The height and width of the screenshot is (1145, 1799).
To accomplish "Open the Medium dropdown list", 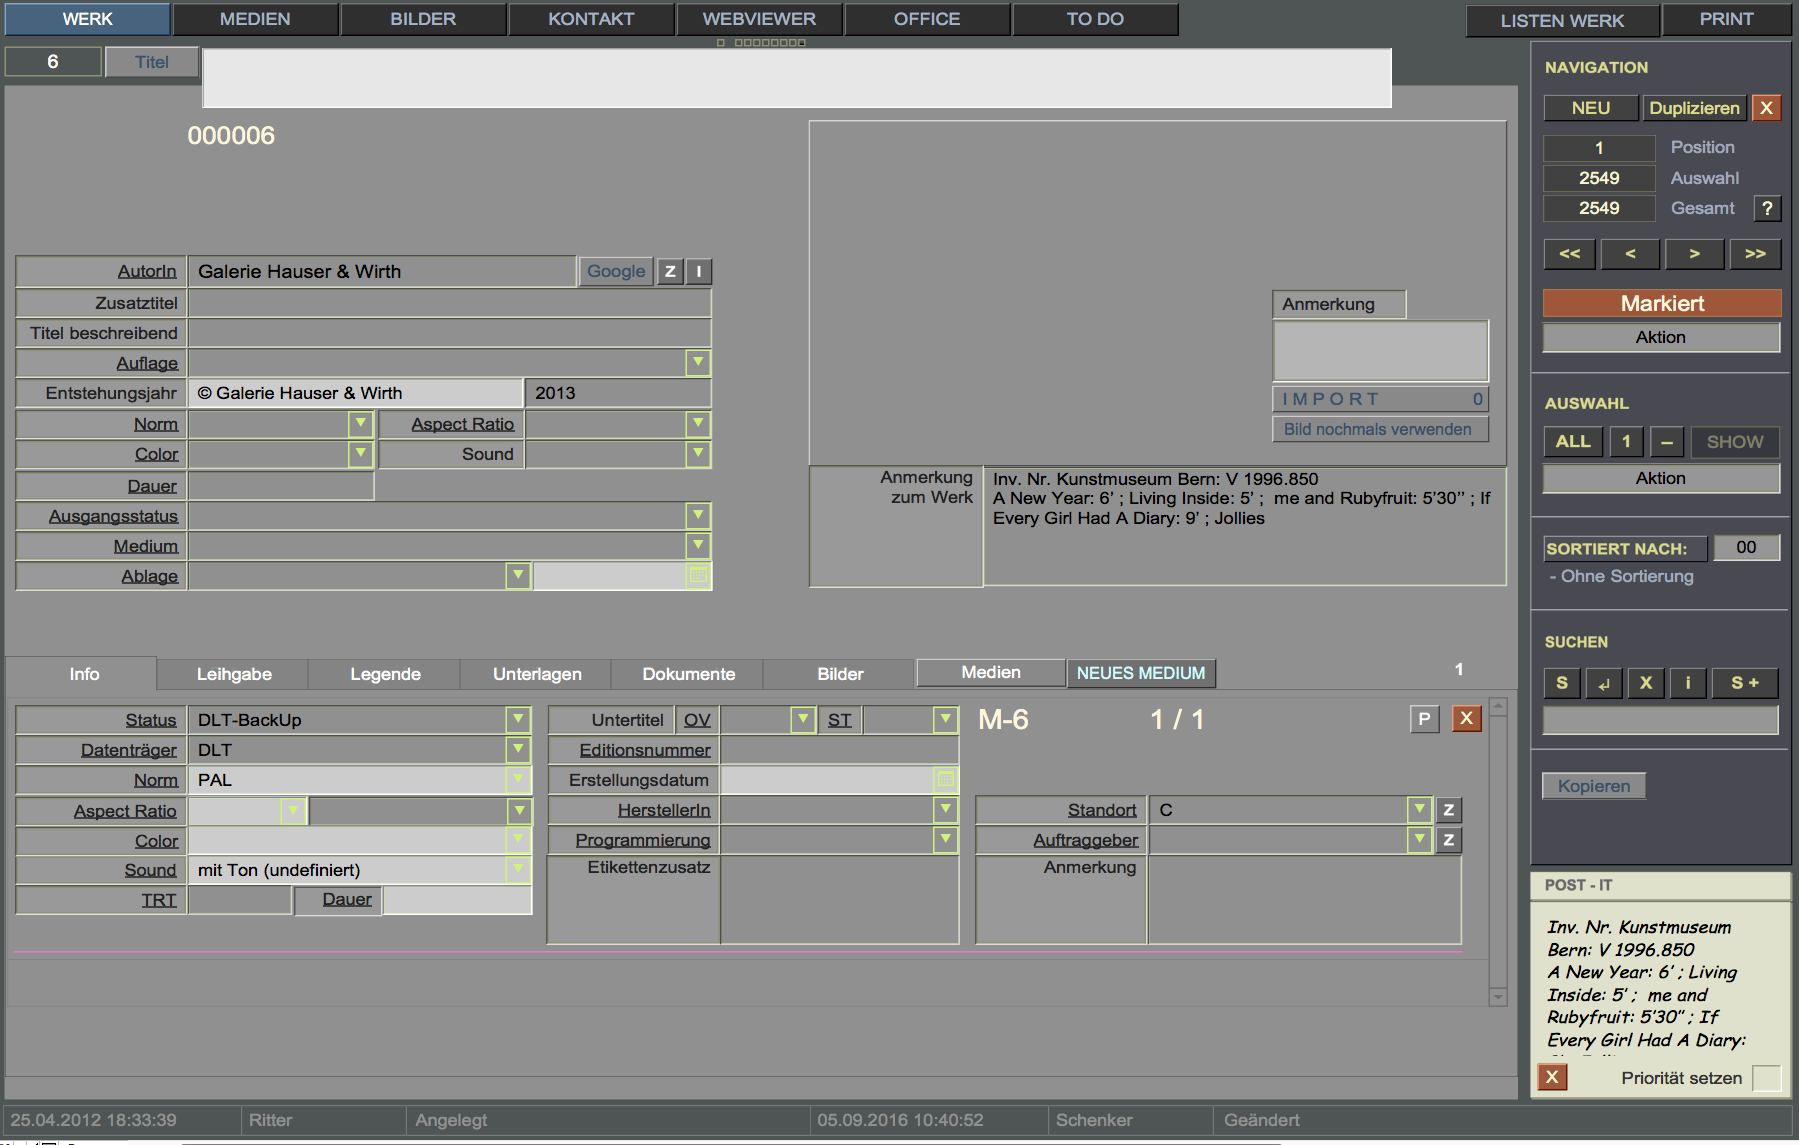I will (698, 545).
